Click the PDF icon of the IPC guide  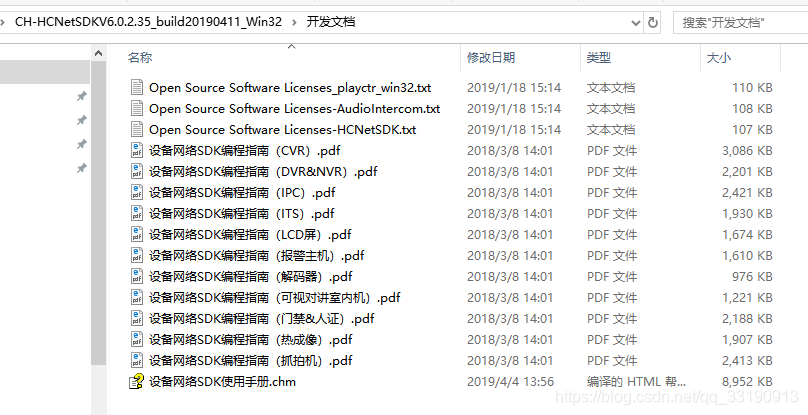coord(137,193)
